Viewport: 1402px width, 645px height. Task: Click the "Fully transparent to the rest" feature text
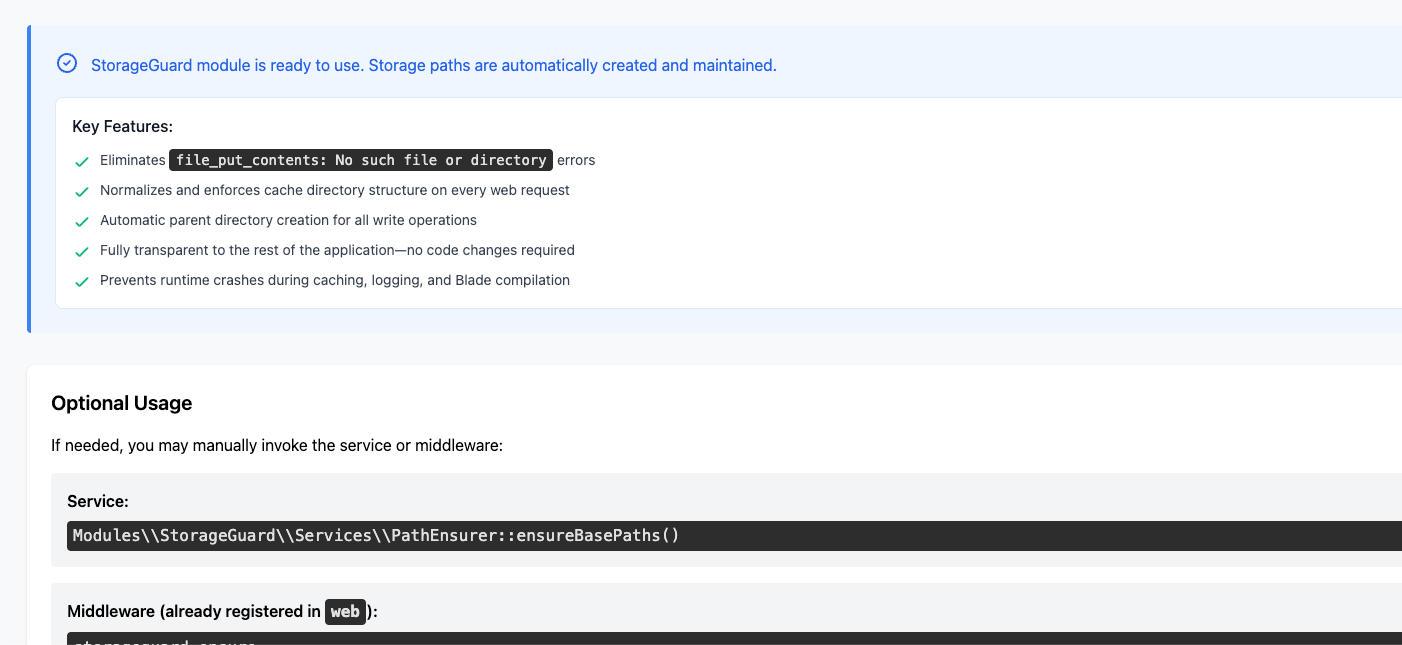click(337, 250)
